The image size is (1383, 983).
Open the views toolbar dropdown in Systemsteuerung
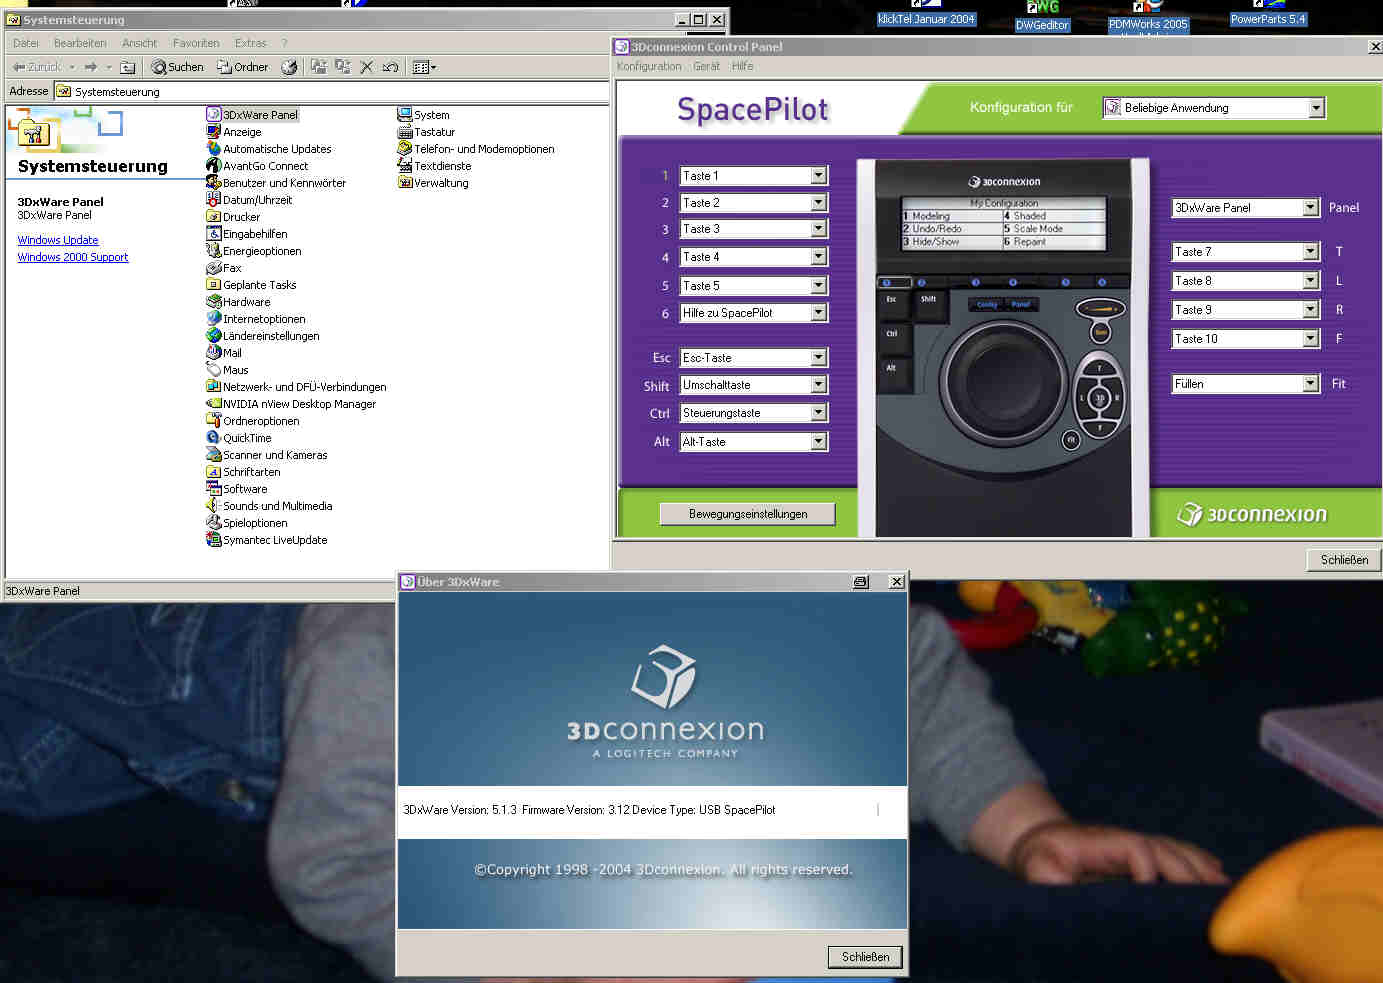tap(424, 67)
